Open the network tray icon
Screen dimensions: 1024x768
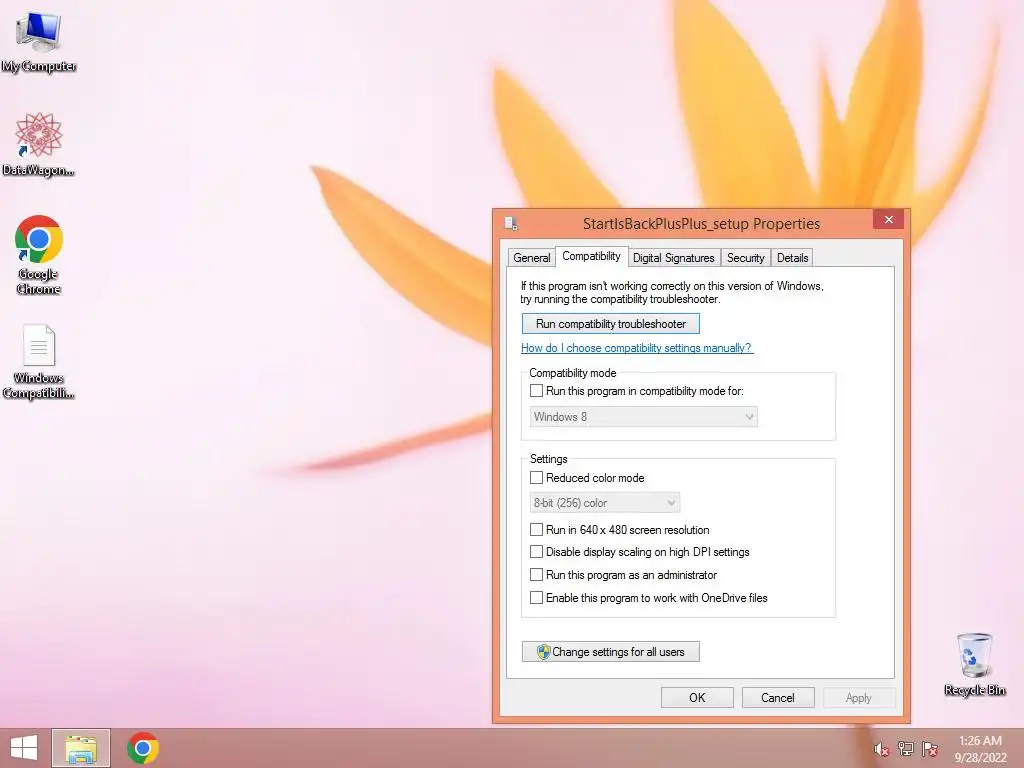[906, 749]
